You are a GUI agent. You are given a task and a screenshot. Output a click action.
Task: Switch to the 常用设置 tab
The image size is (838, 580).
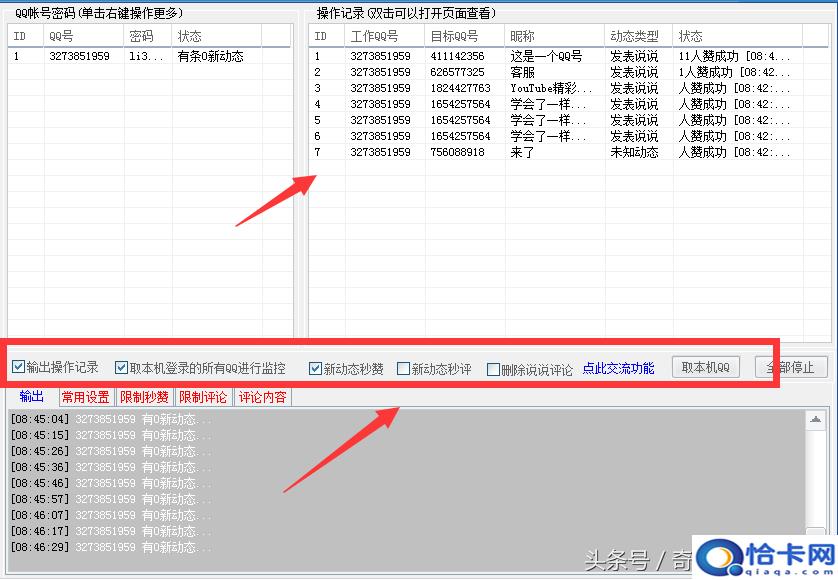(x=85, y=397)
